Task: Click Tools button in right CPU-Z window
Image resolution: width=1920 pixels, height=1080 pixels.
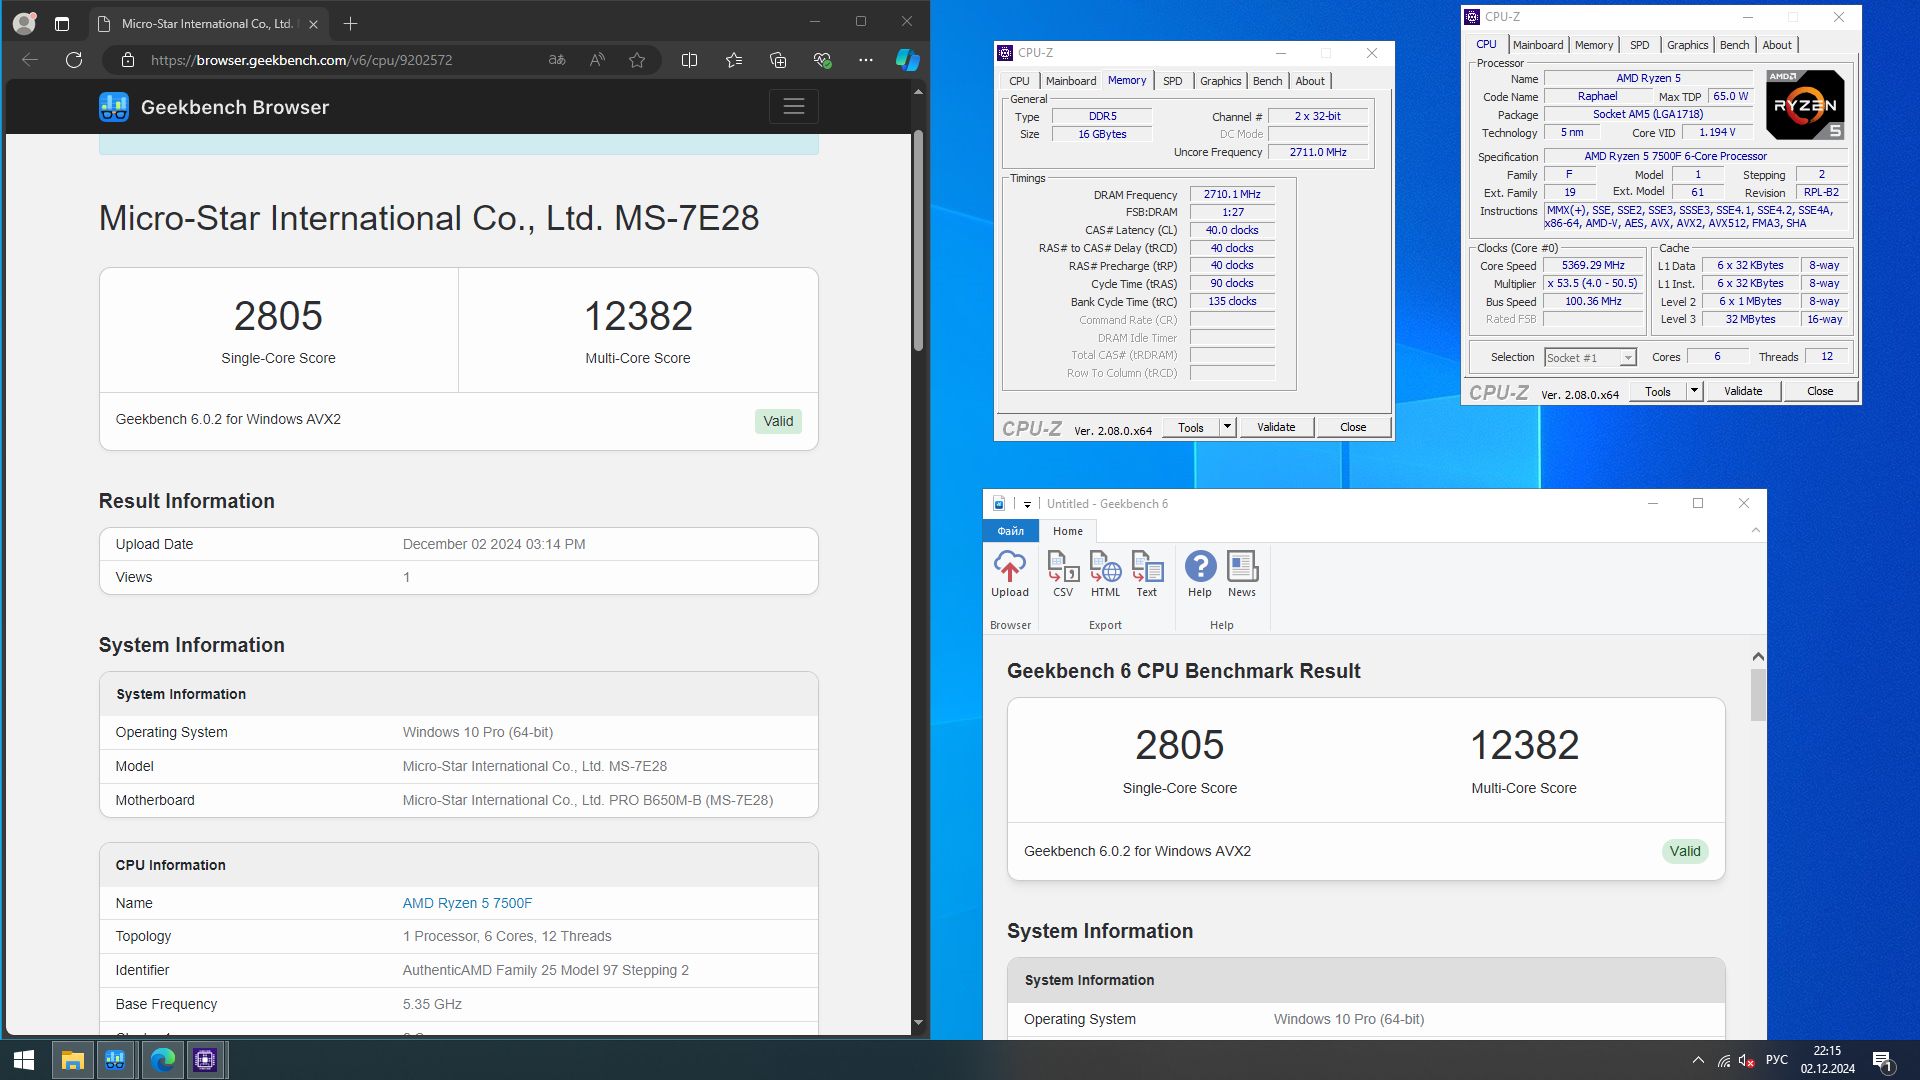Action: coord(1658,391)
